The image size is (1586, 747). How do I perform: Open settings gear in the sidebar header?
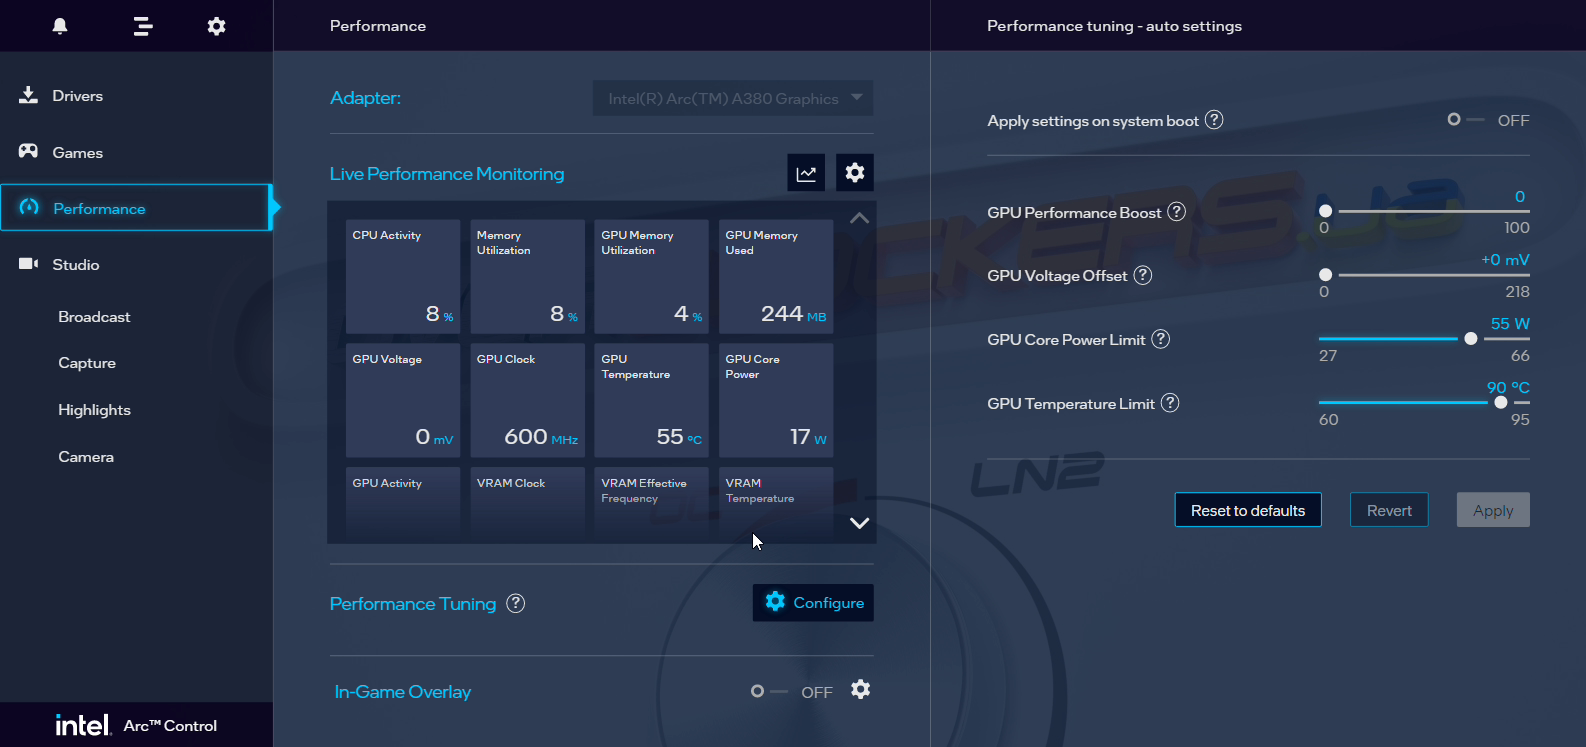tap(216, 26)
